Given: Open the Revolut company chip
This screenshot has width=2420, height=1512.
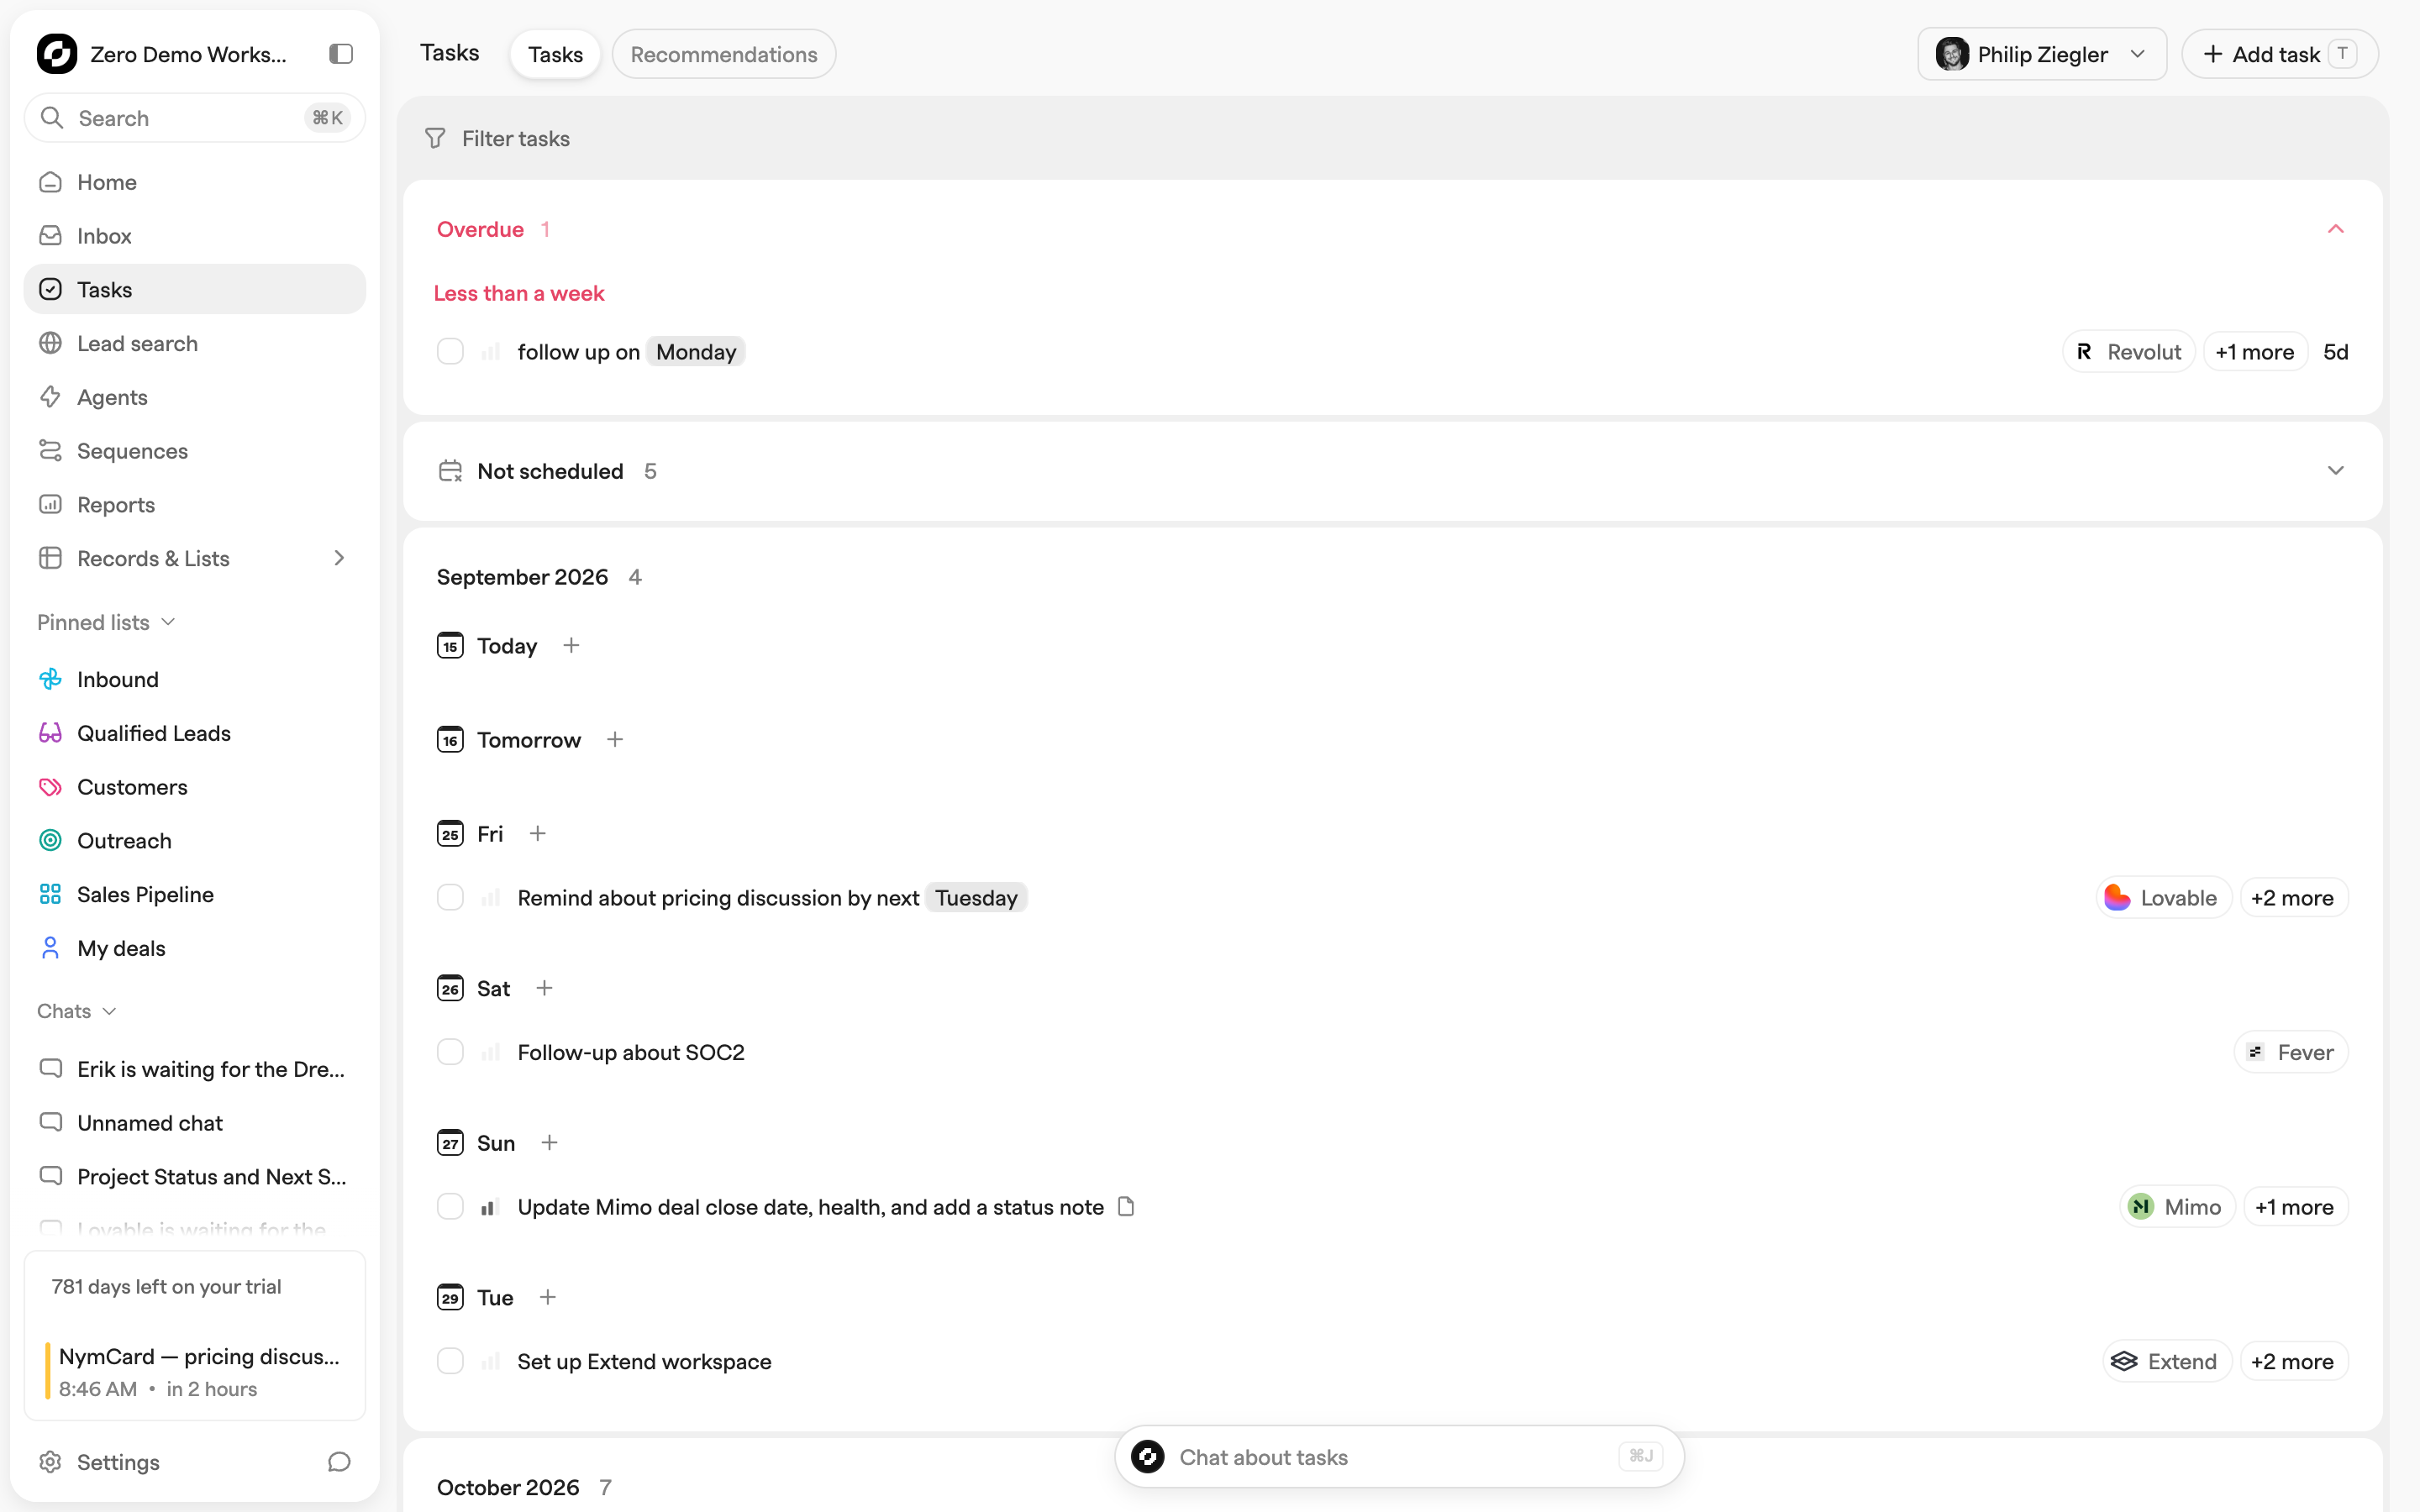Looking at the screenshot, I should pyautogui.click(x=2129, y=352).
